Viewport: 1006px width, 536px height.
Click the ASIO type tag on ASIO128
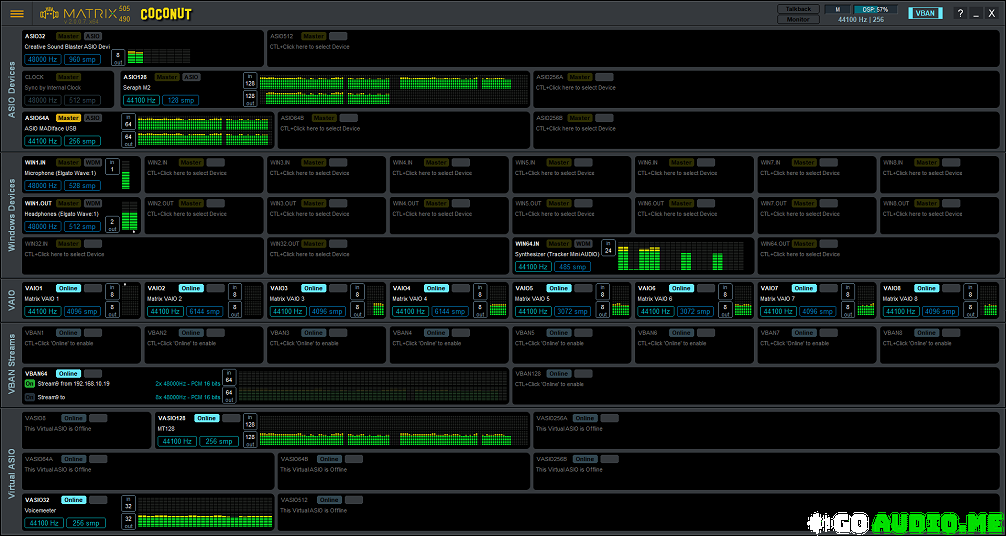coord(191,77)
